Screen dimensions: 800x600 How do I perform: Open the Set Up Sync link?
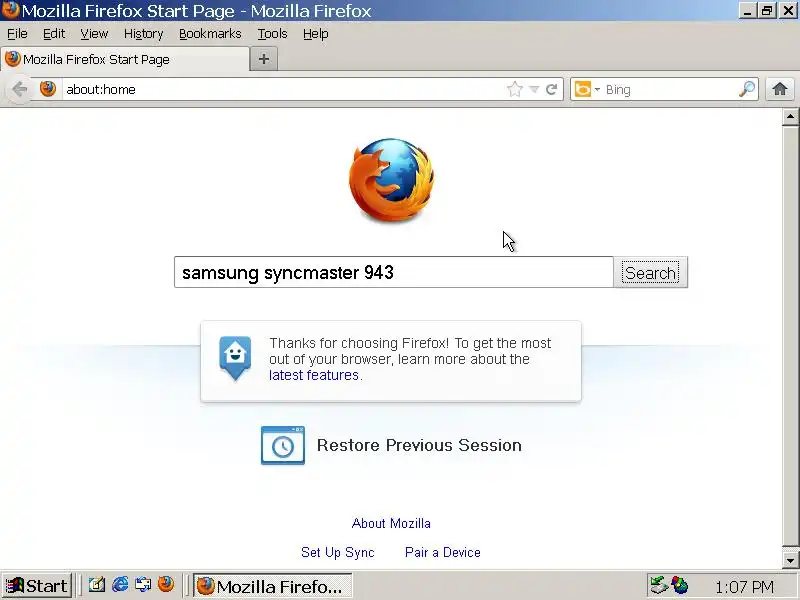[x=338, y=552]
